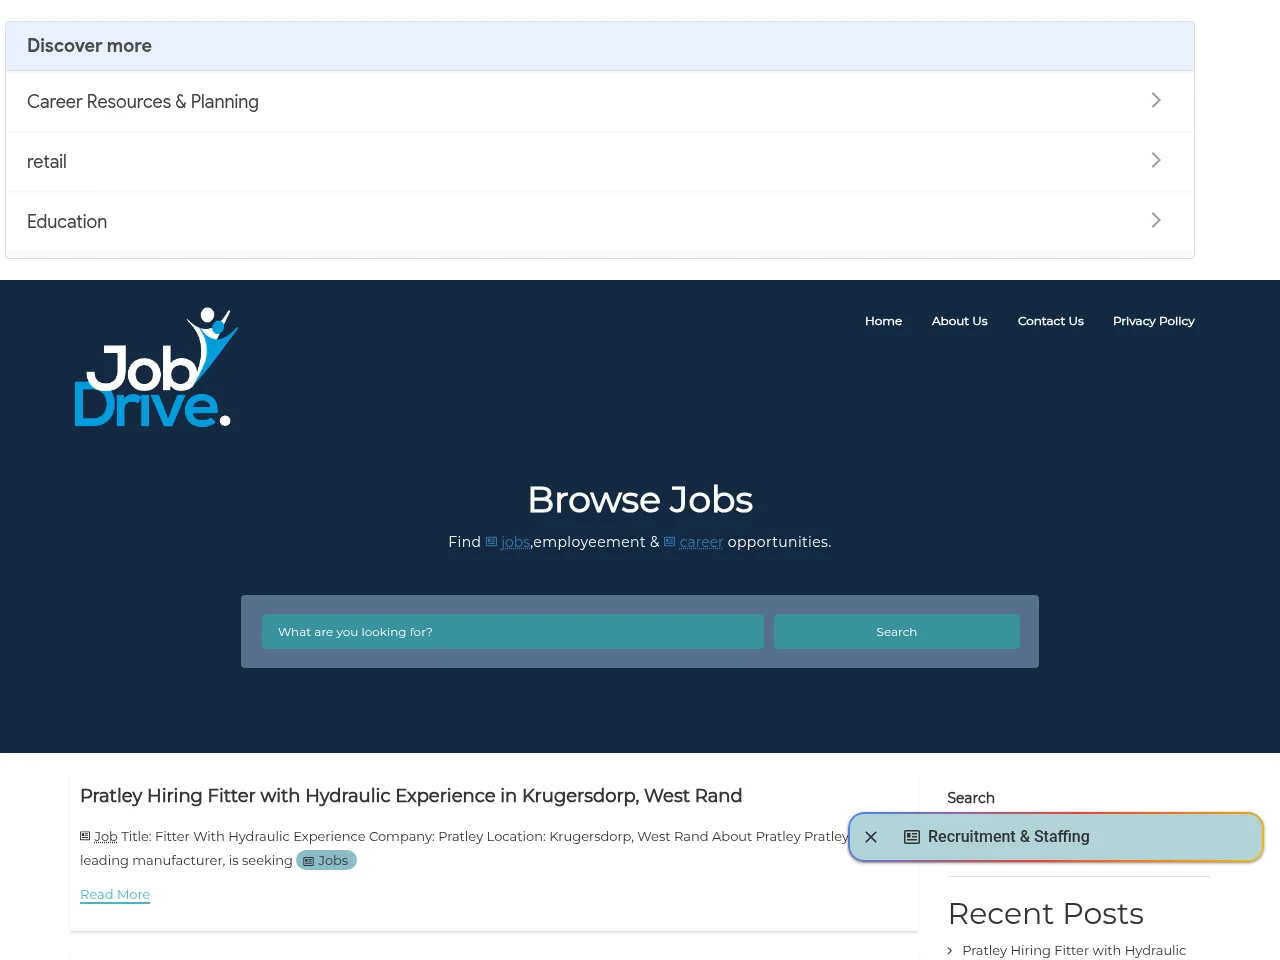Open the About Us page

point(959,321)
